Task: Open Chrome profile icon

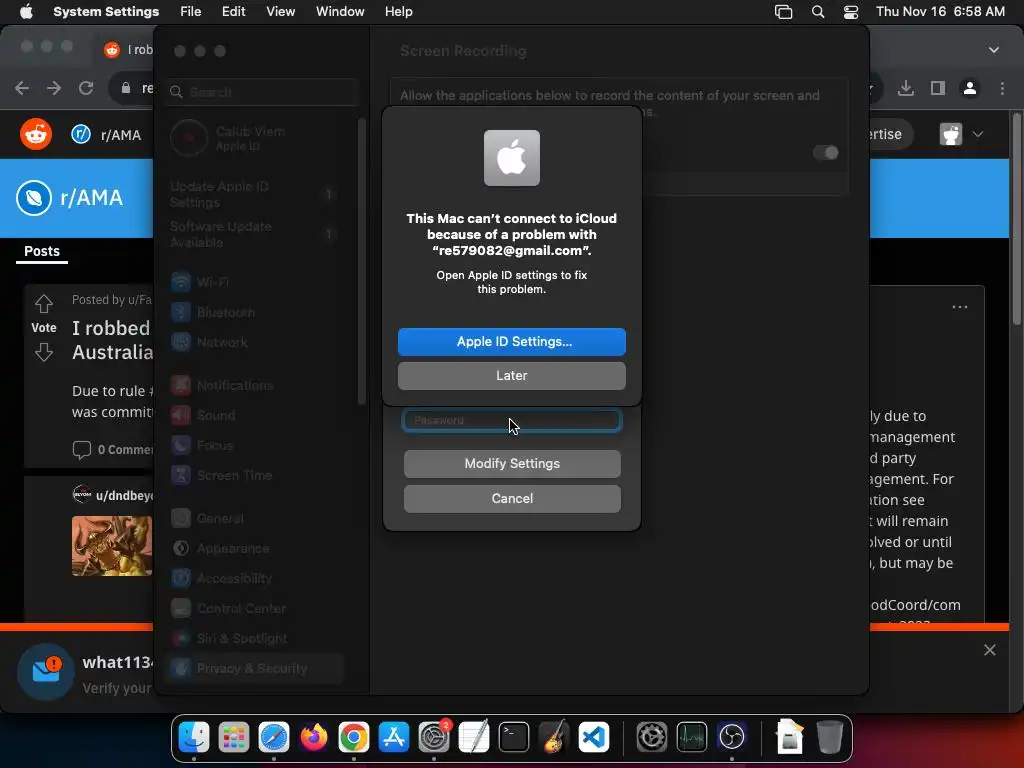Action: point(970,88)
